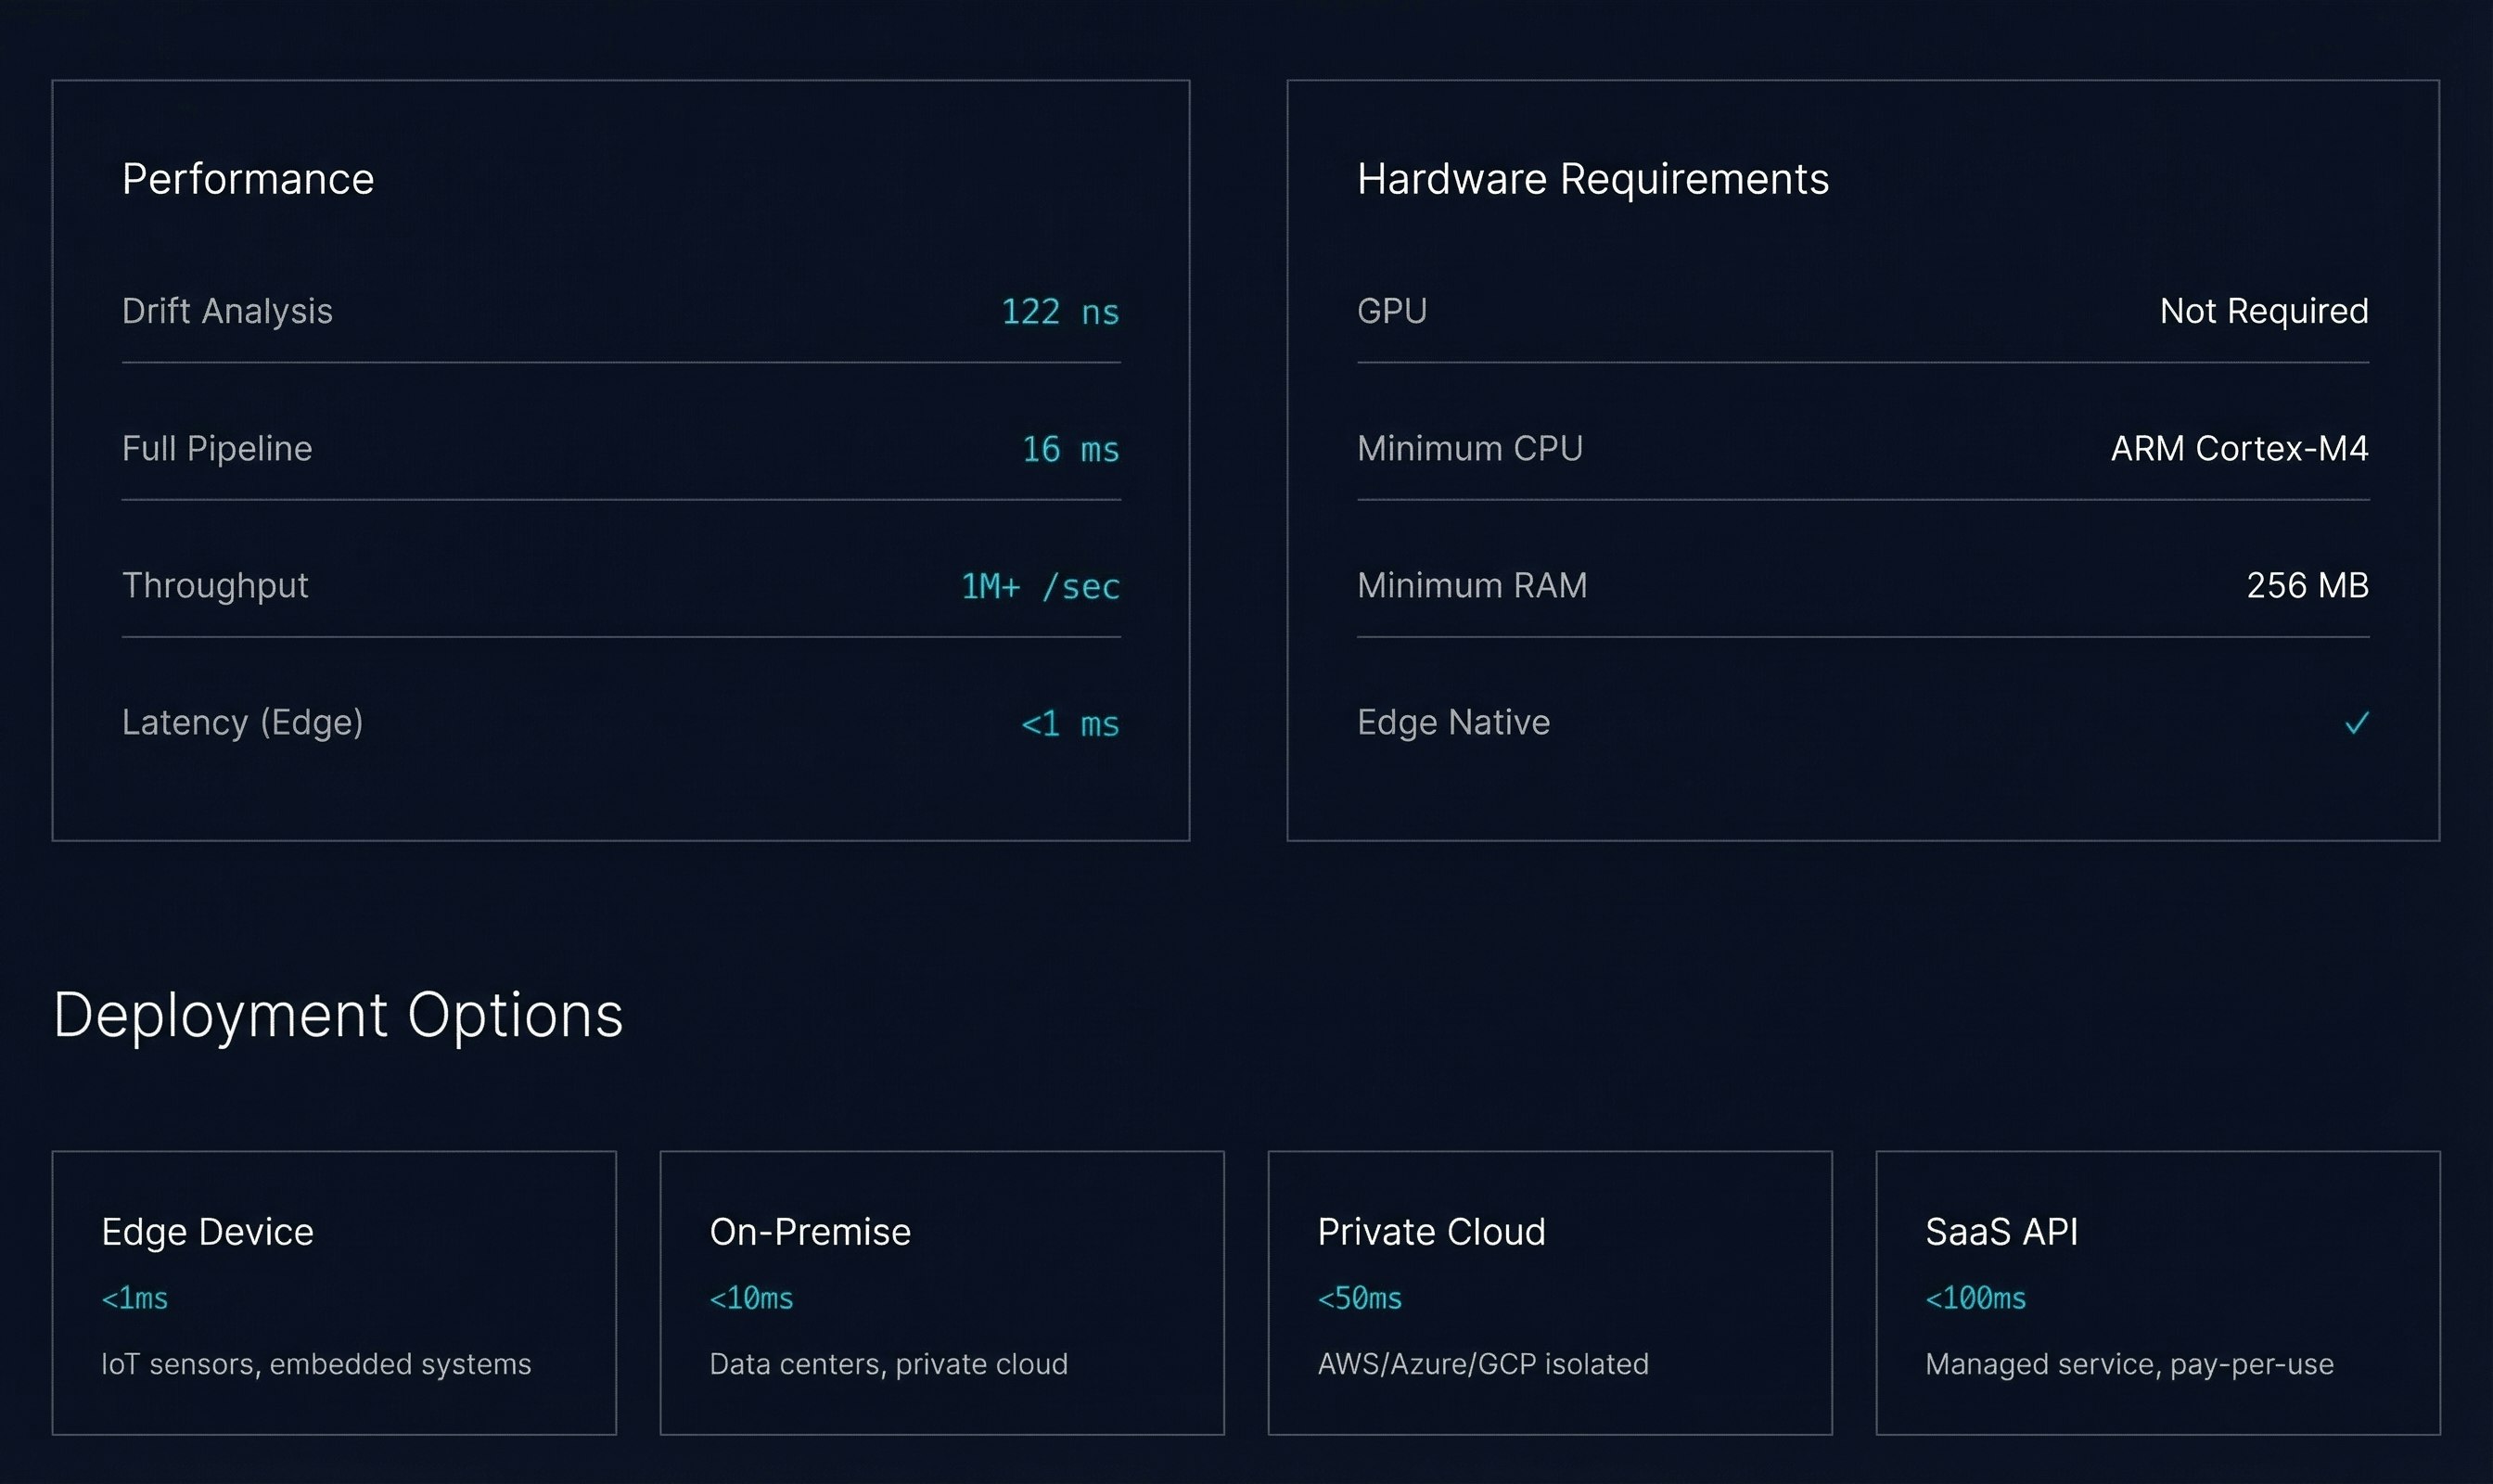
Task: Click the Edge Native checkmark icon
Action: [2356, 722]
